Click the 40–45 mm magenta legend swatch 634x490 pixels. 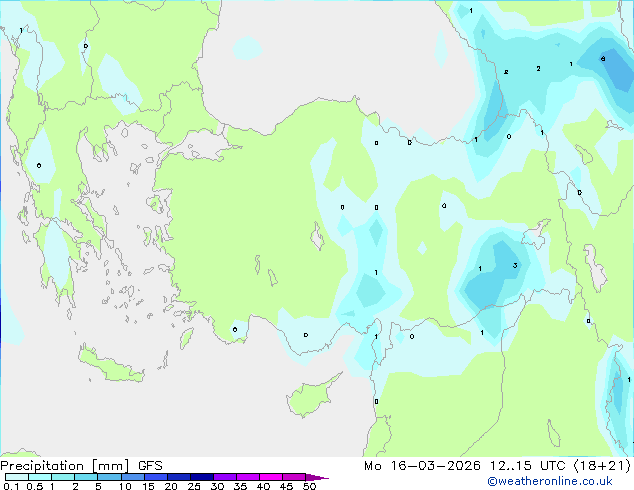271,477
